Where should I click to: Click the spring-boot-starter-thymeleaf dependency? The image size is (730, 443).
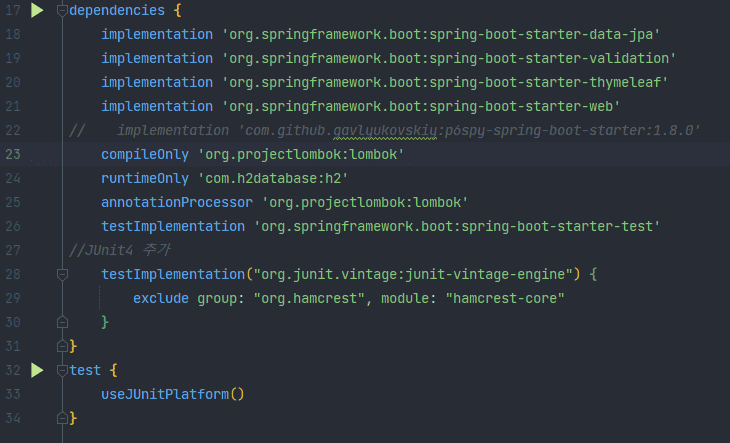click(x=445, y=82)
